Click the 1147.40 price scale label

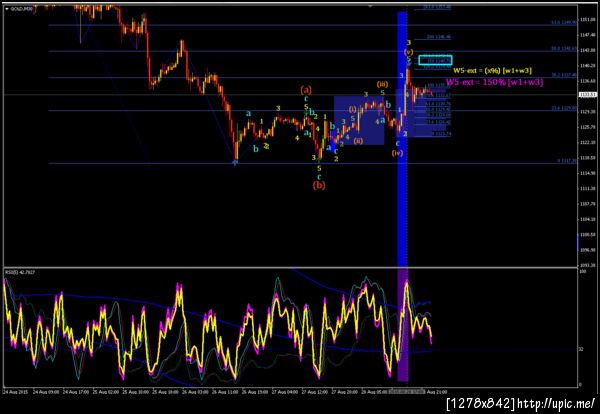587,34
